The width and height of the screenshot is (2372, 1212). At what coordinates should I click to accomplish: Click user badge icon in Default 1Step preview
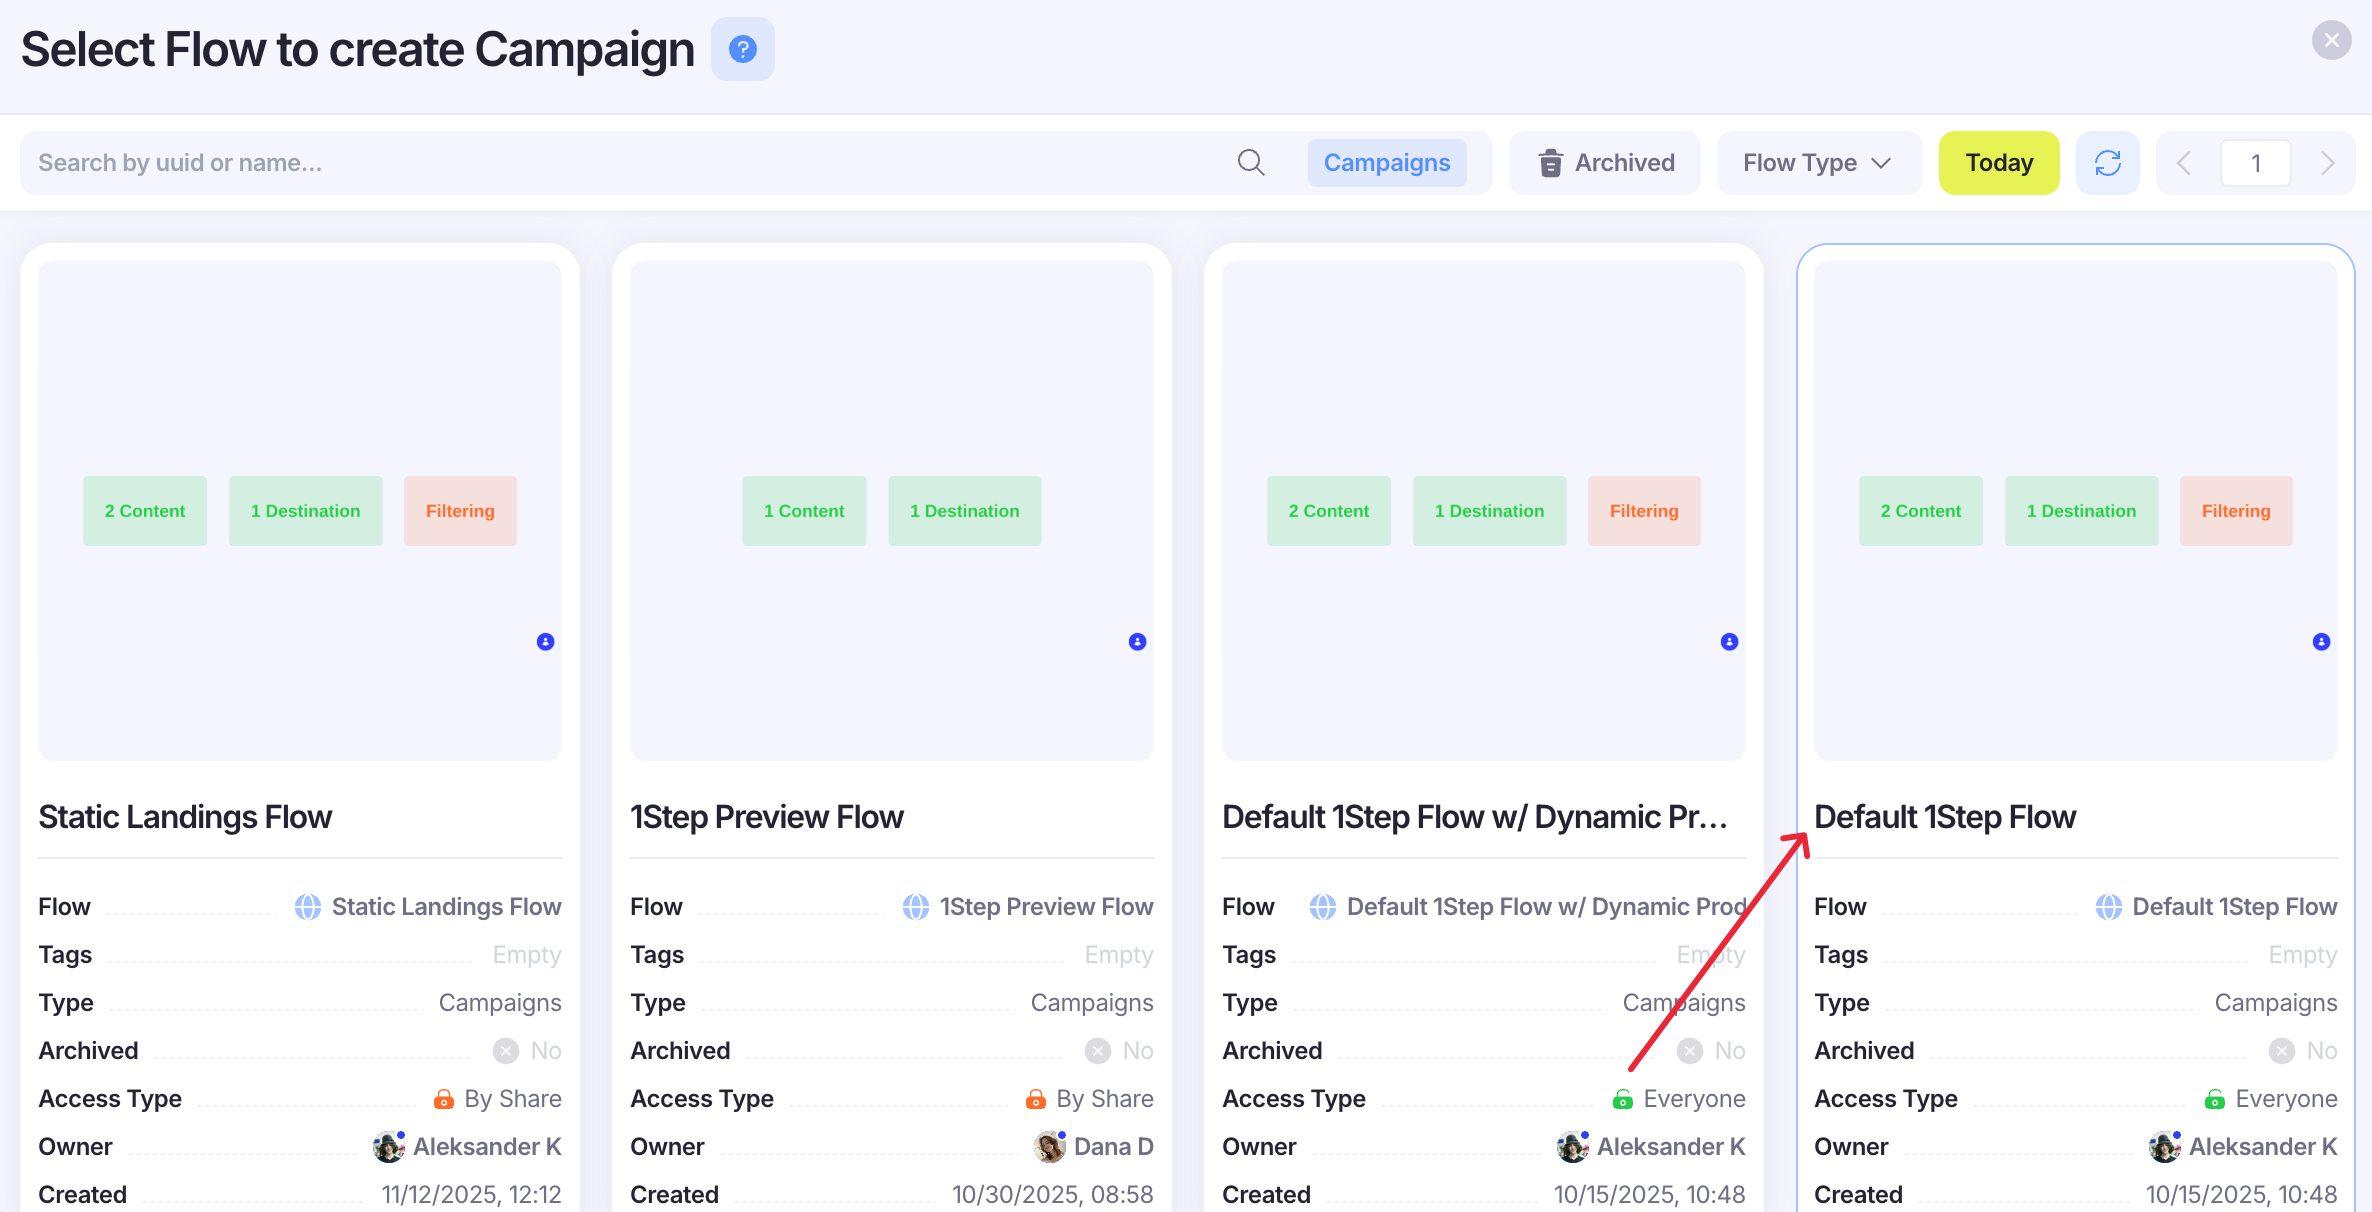pyautogui.click(x=2321, y=642)
